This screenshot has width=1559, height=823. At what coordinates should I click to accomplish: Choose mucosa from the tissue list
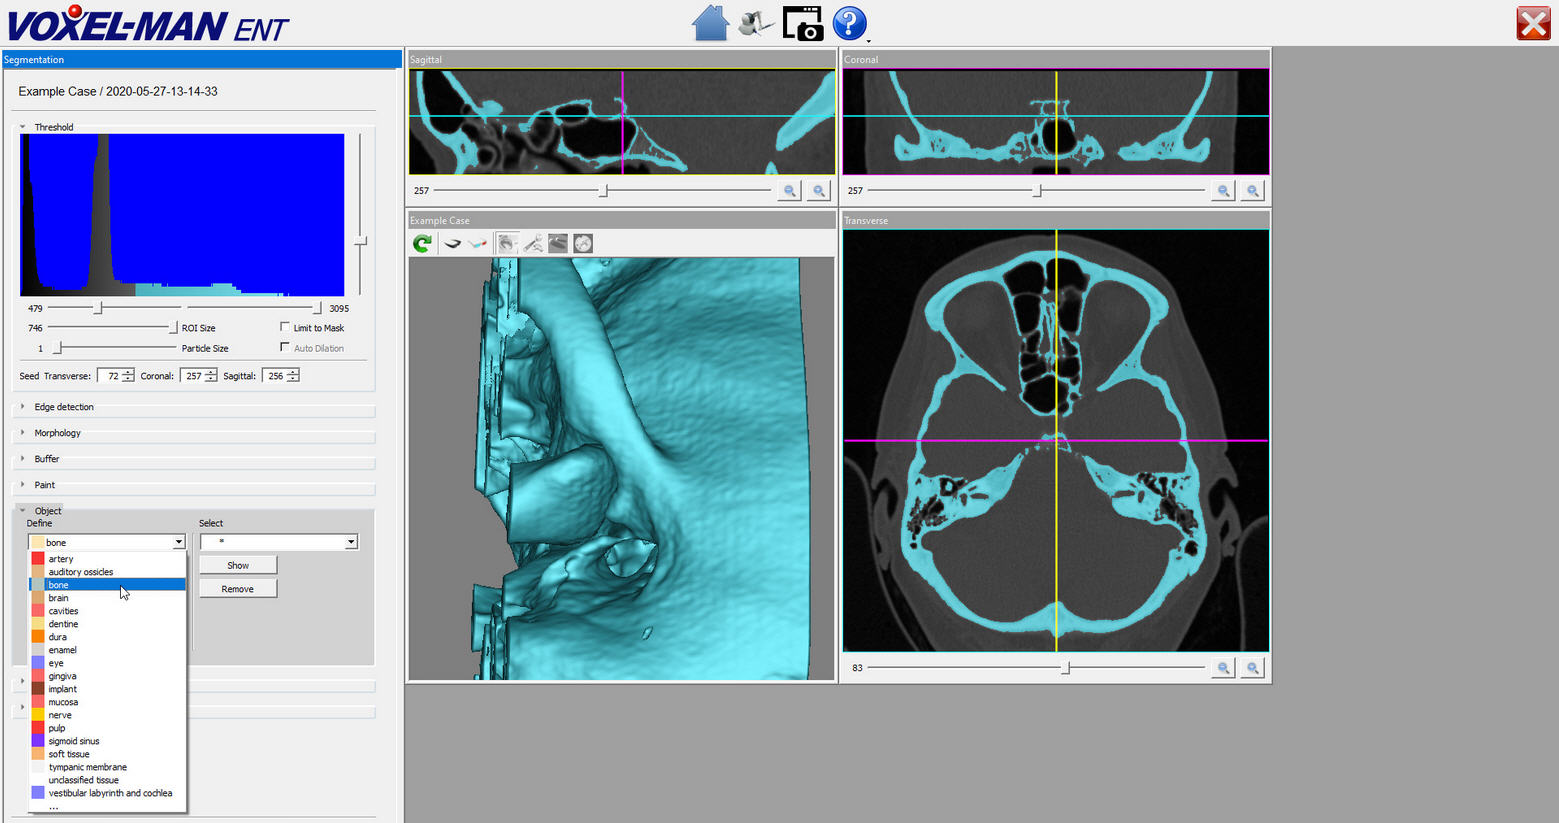click(x=107, y=702)
